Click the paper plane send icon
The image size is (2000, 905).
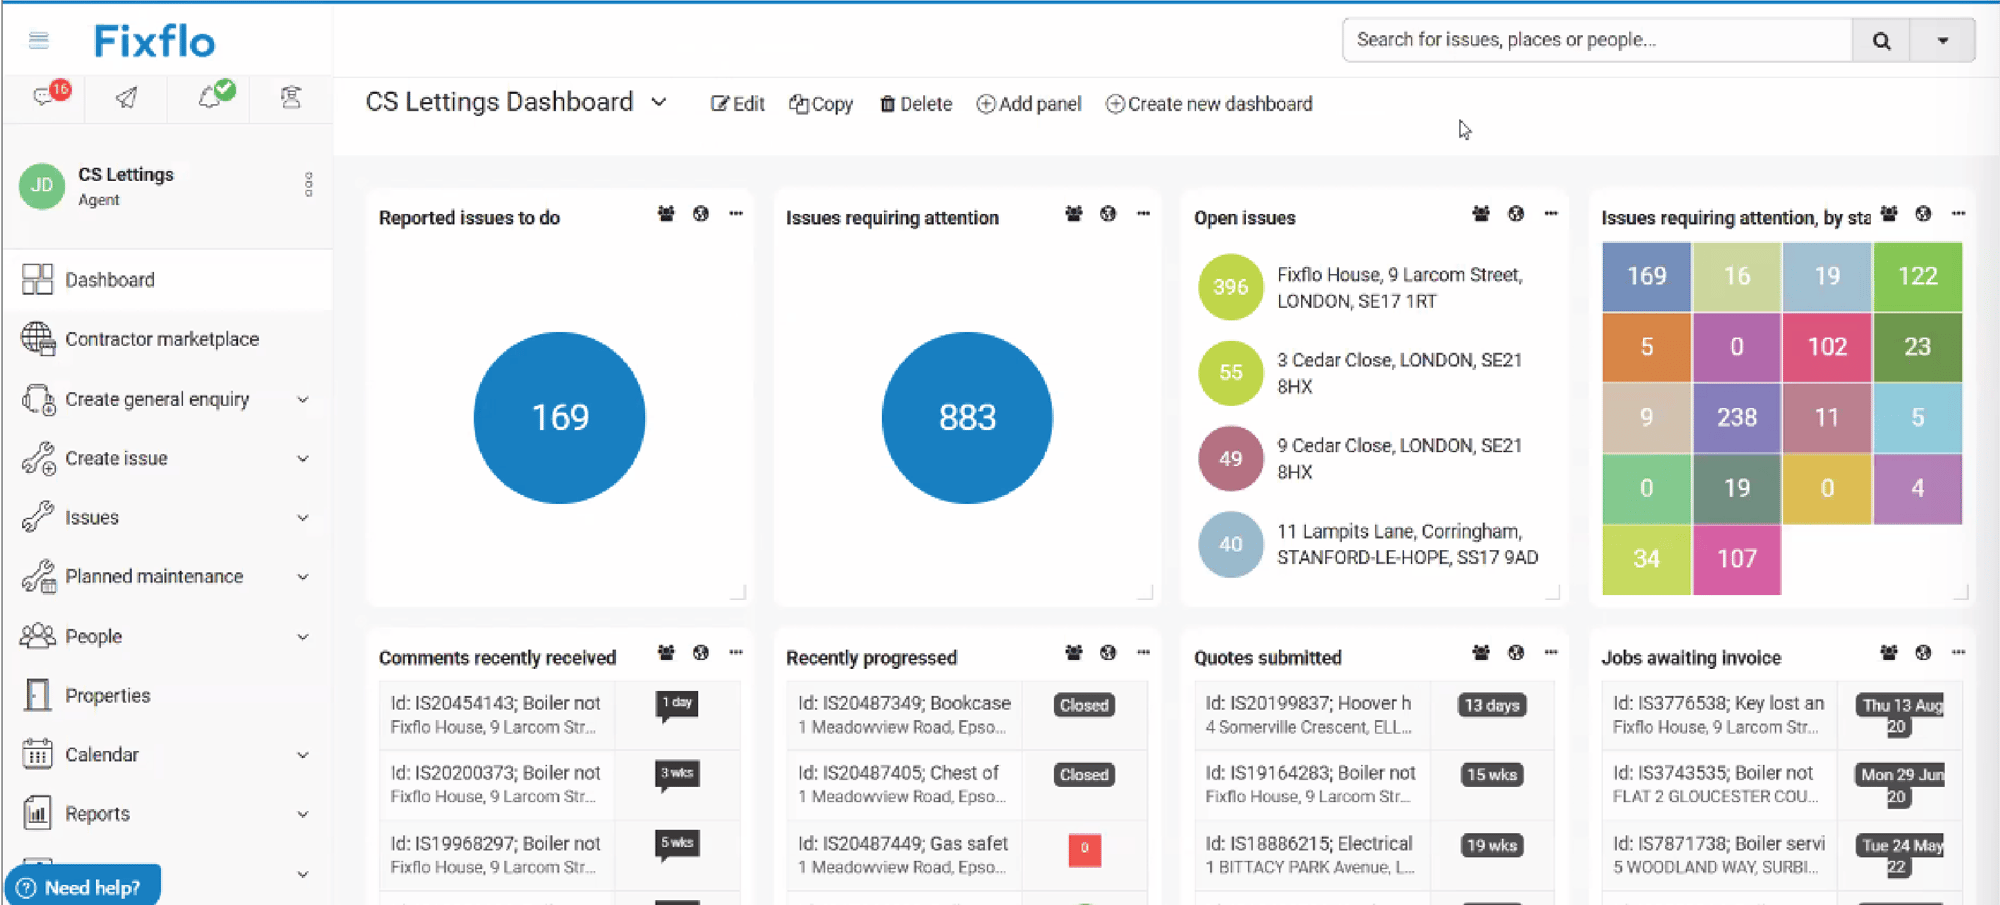point(126,97)
